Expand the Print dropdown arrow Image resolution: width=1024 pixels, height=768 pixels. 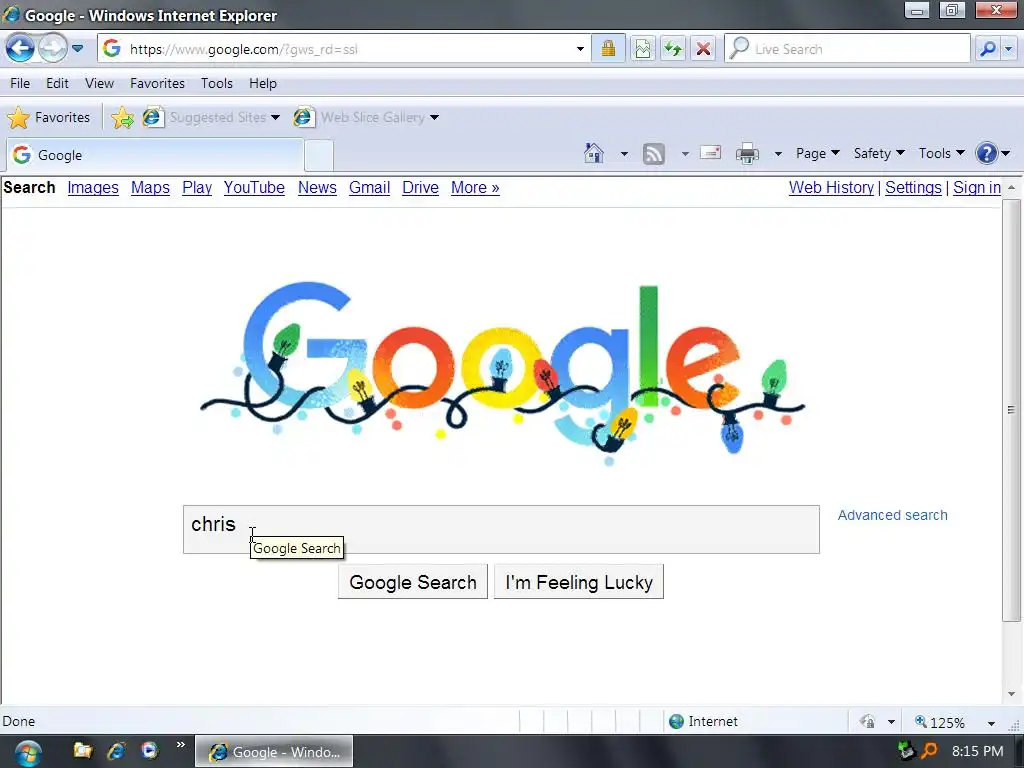tap(778, 154)
